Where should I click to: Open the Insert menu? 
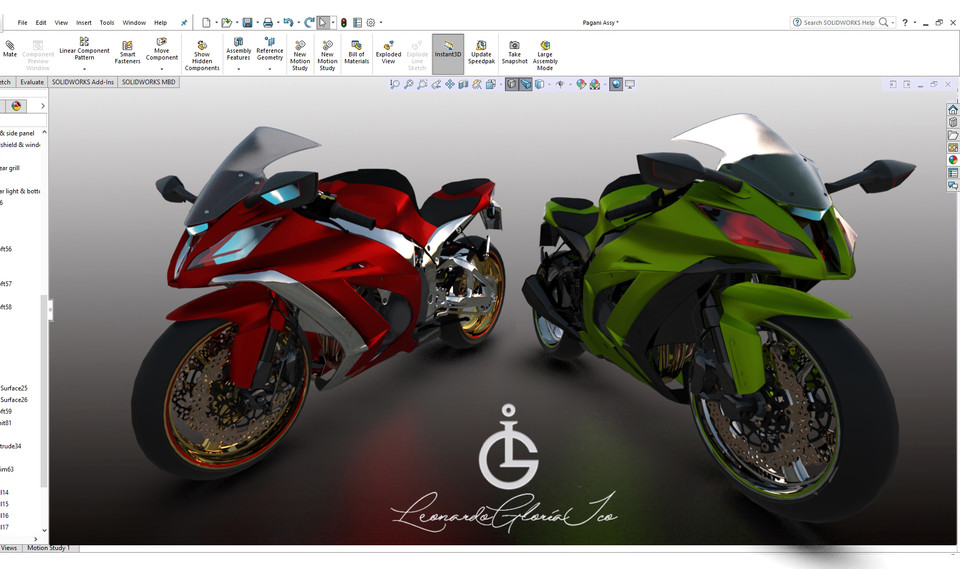84,23
